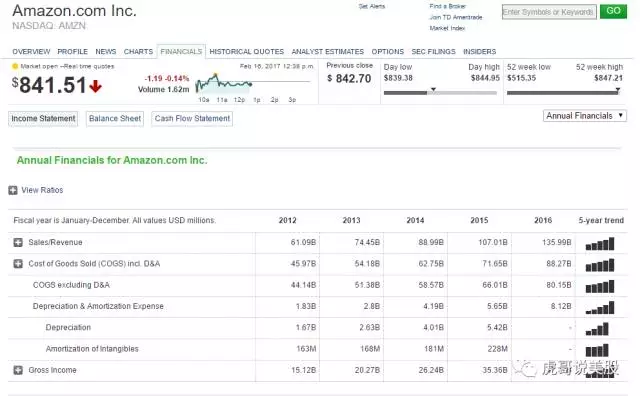Click Sales/Revenue 5-year trend bar chart
Image resolution: width=640 pixels, height=396 pixels.
[x=600, y=244]
